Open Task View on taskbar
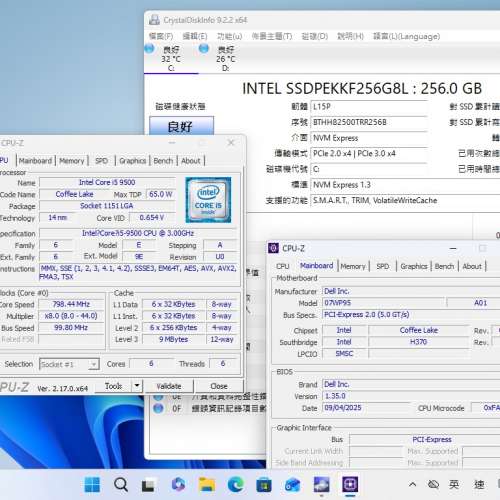Screen dimensions: 500x500 (148, 485)
